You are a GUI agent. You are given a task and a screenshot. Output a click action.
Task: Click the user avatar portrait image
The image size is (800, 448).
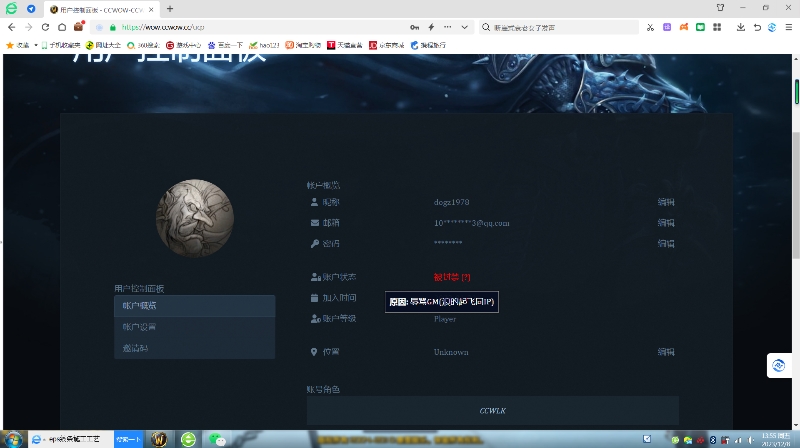coord(197,218)
